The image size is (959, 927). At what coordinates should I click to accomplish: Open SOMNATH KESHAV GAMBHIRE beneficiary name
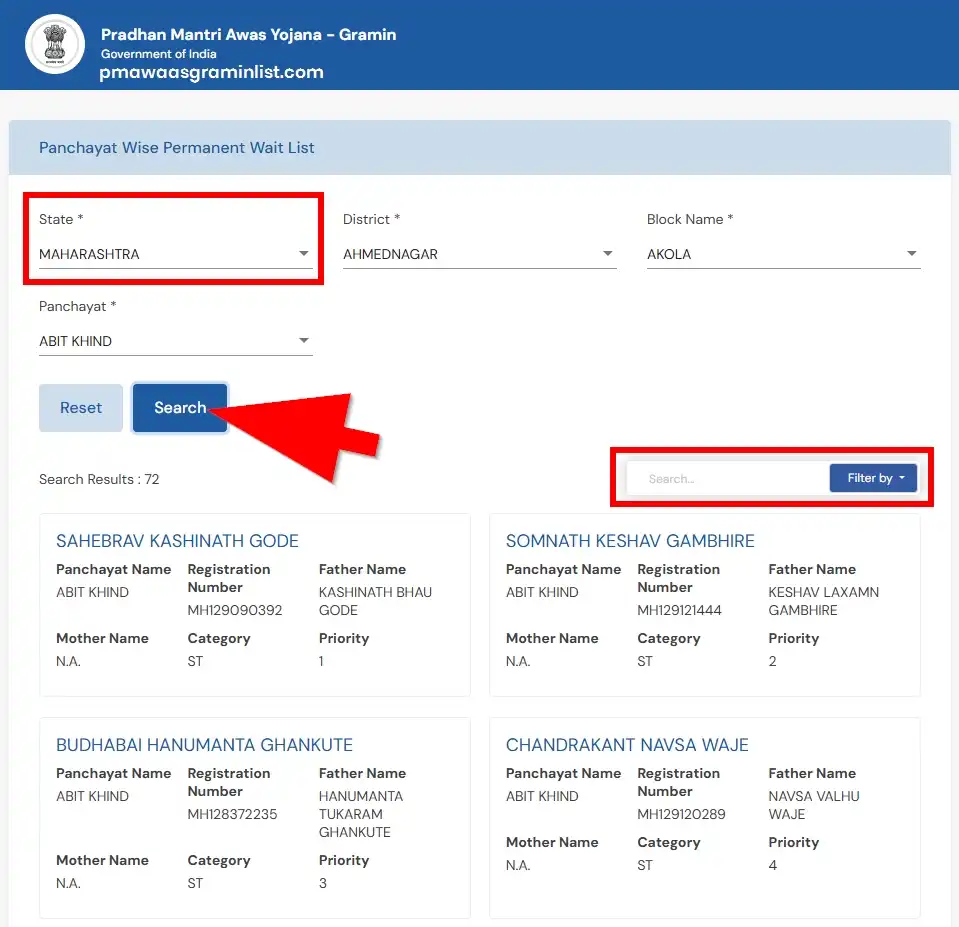point(630,541)
